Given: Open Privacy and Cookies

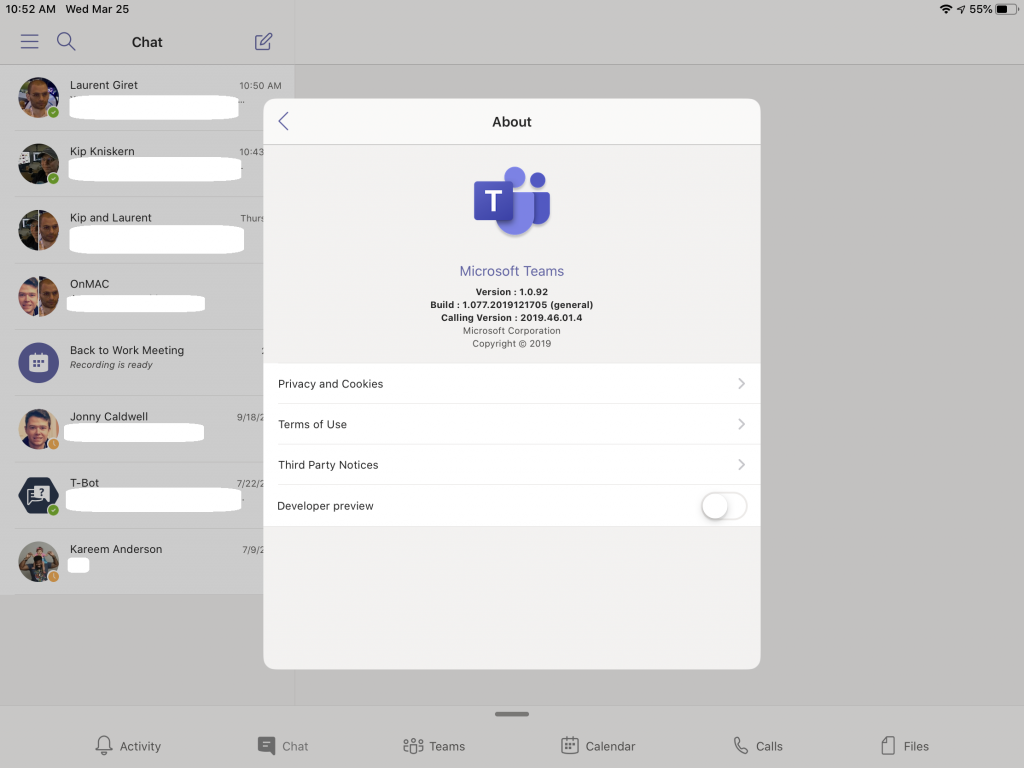Looking at the screenshot, I should [512, 384].
